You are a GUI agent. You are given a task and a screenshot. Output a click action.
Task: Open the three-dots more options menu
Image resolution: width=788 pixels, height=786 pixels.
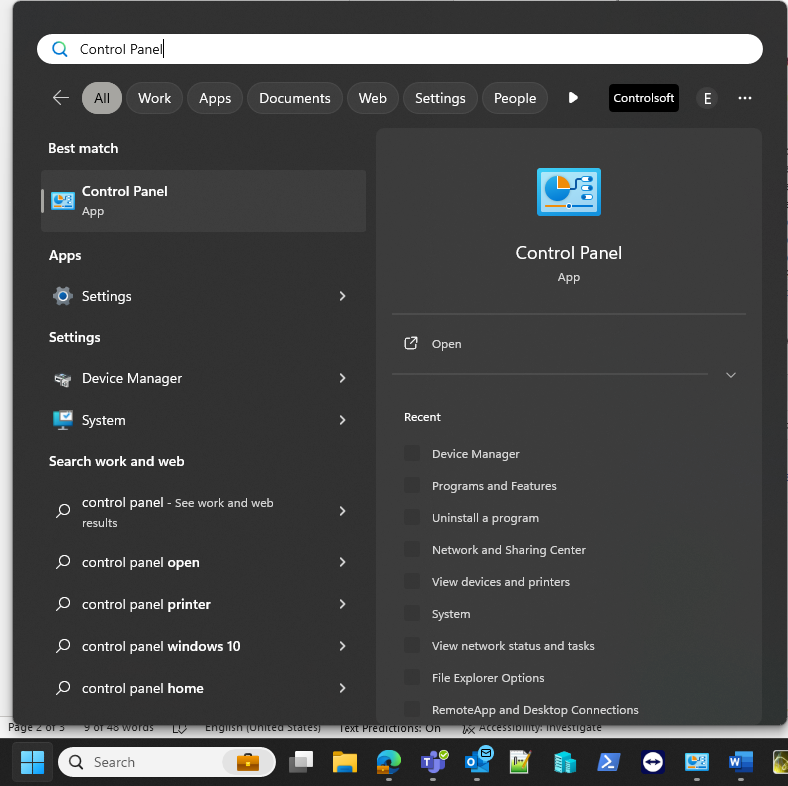745,98
